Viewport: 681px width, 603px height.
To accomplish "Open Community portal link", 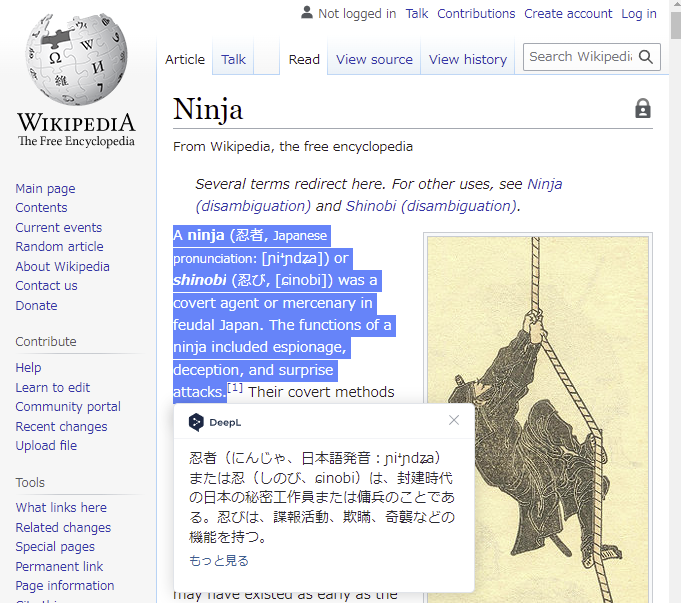I will [x=68, y=407].
